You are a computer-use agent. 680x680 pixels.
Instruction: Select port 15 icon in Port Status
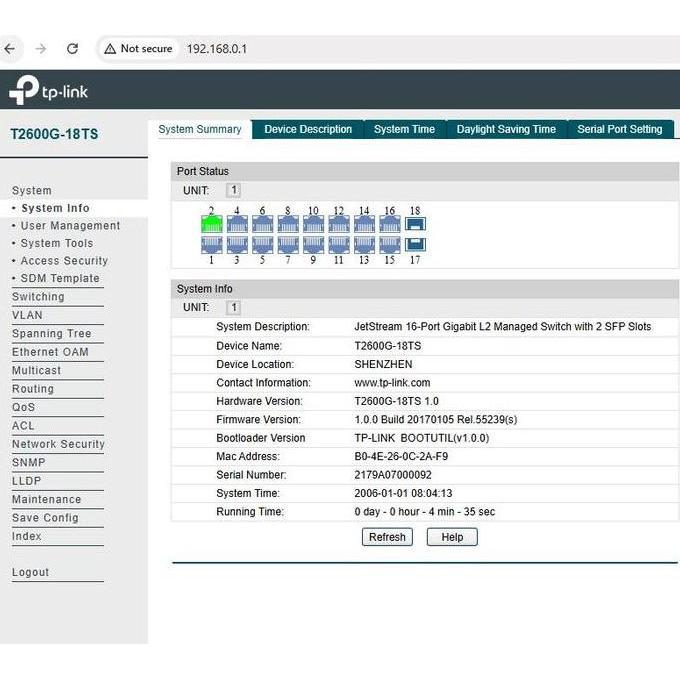[x=390, y=245]
